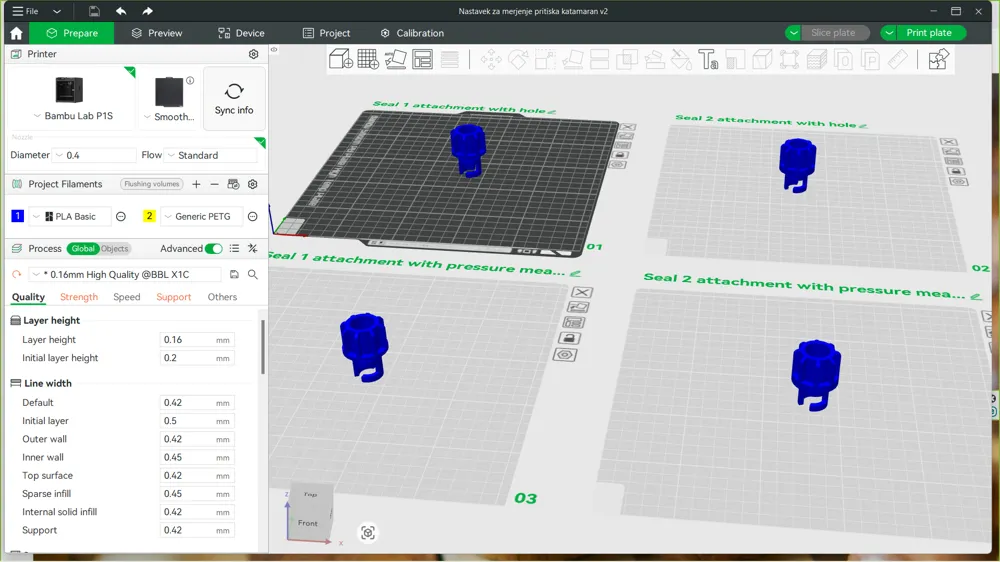The height and width of the screenshot is (562, 1000).
Task: Open the Flow Standard dropdown
Action: 212,155
